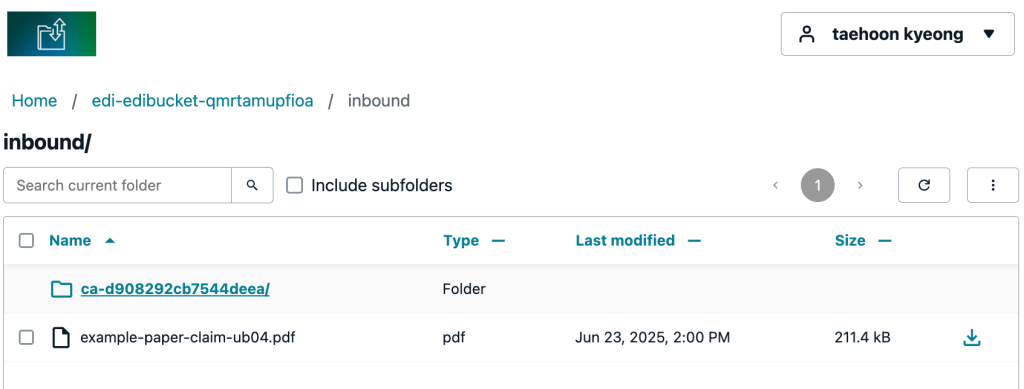Tick the select-all checkbox in the header

coord(26,241)
